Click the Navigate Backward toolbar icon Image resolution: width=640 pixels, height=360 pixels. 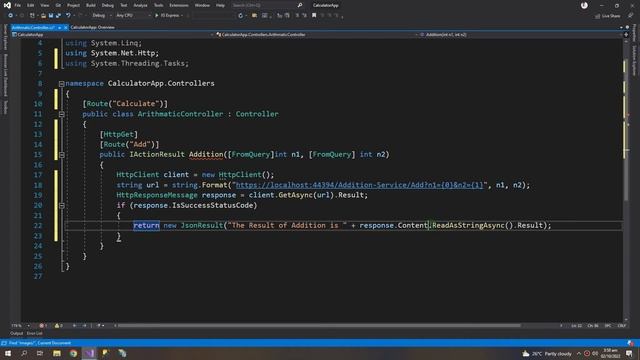click(10, 16)
